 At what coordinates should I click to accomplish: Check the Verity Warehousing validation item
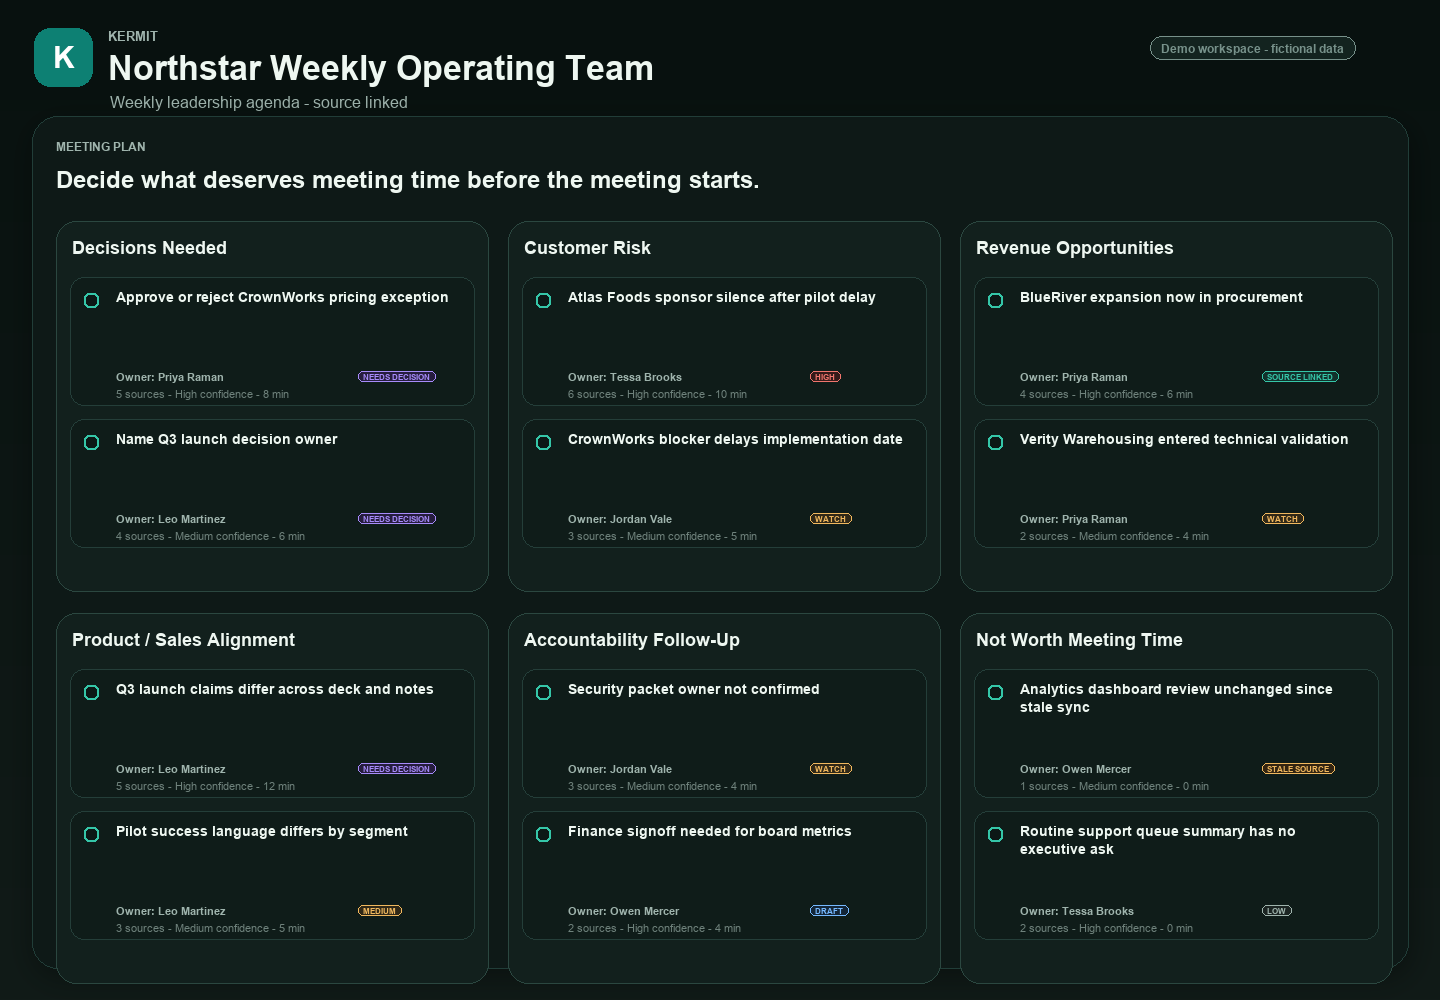click(996, 442)
